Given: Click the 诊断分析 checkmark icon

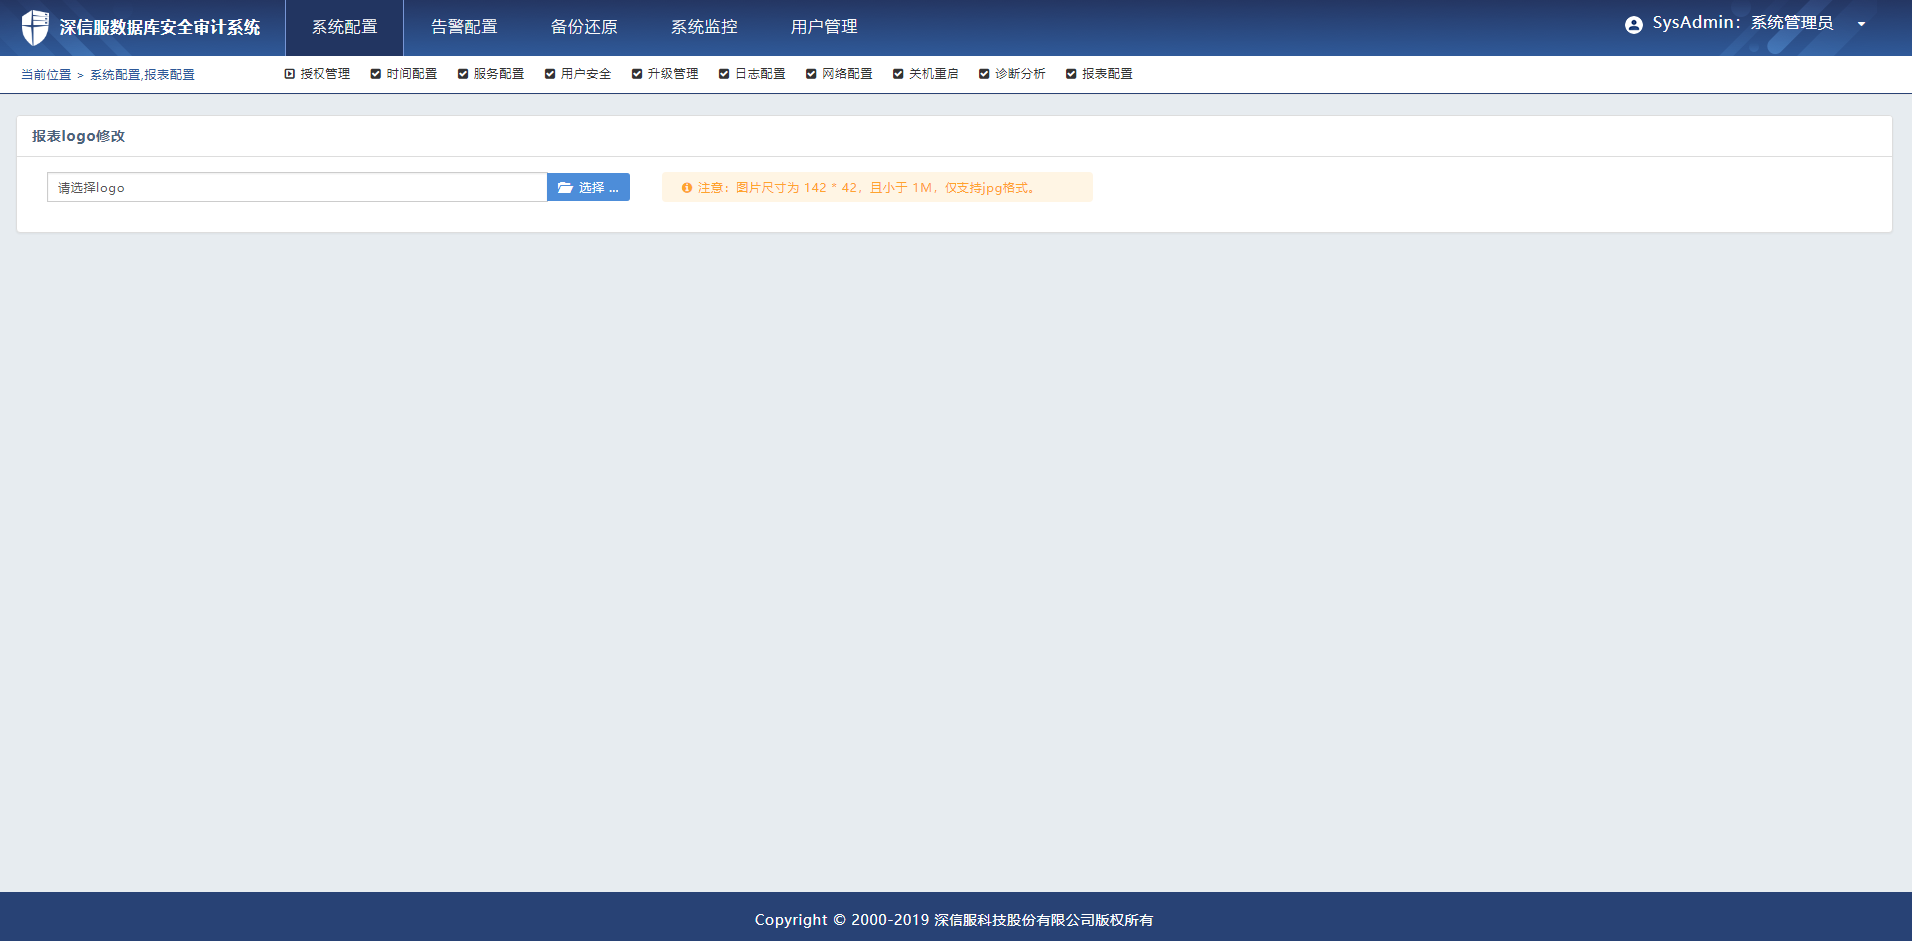Looking at the screenshot, I should [x=984, y=74].
